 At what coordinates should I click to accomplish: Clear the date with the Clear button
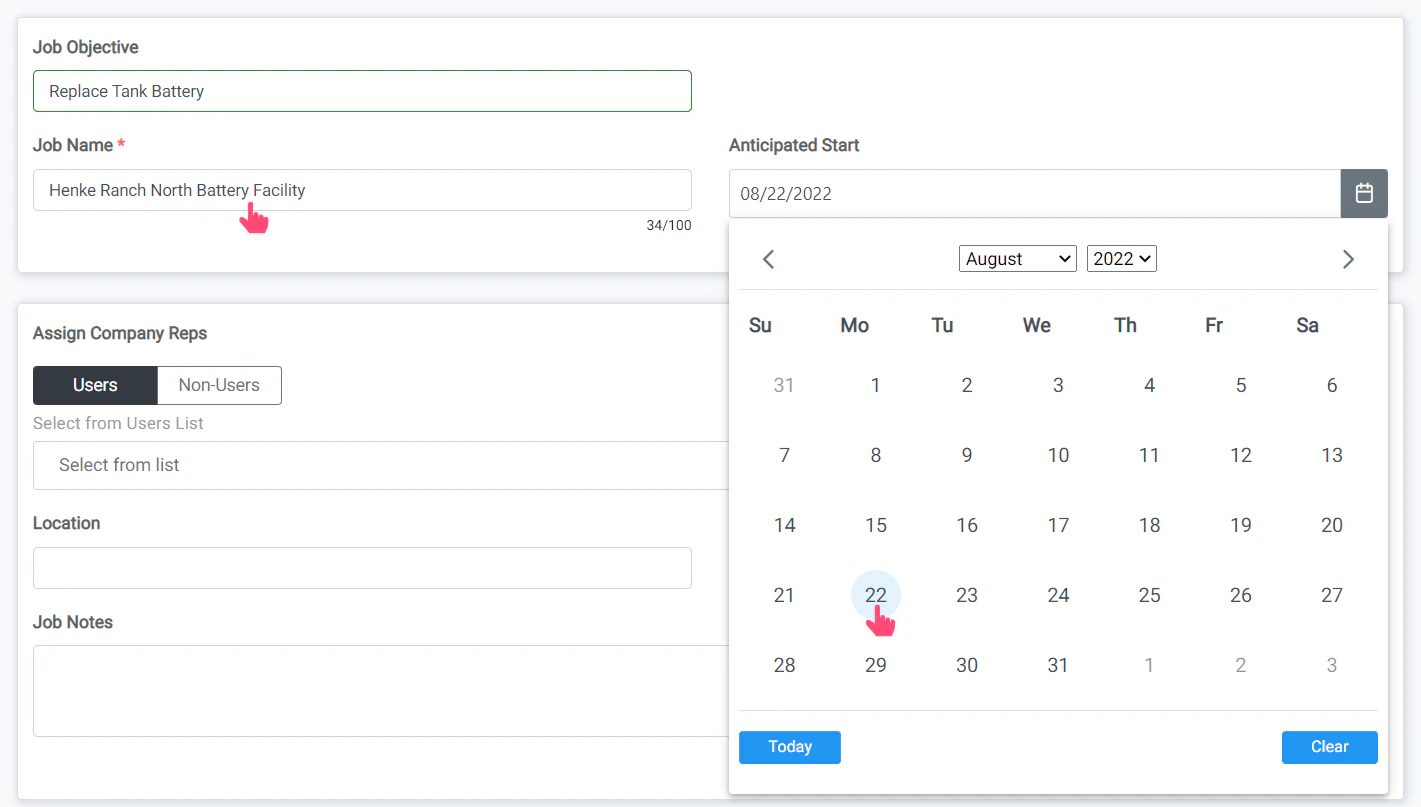tap(1329, 746)
